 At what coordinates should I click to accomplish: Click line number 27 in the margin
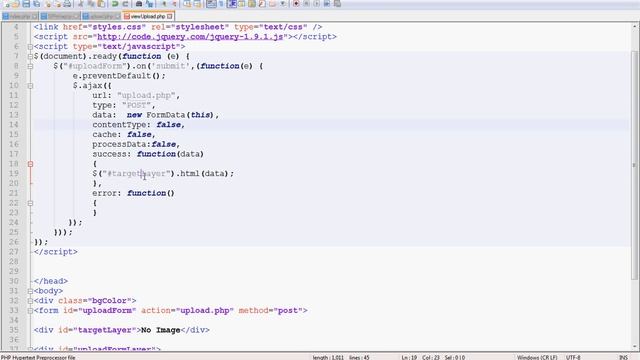point(14,252)
